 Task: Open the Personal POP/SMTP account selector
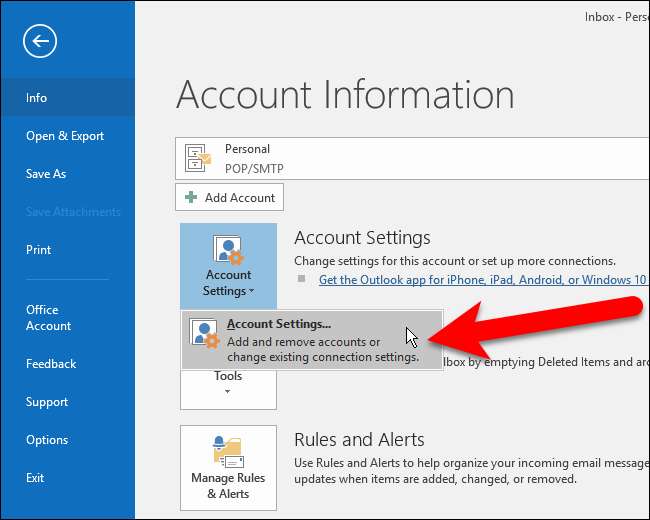[410, 158]
